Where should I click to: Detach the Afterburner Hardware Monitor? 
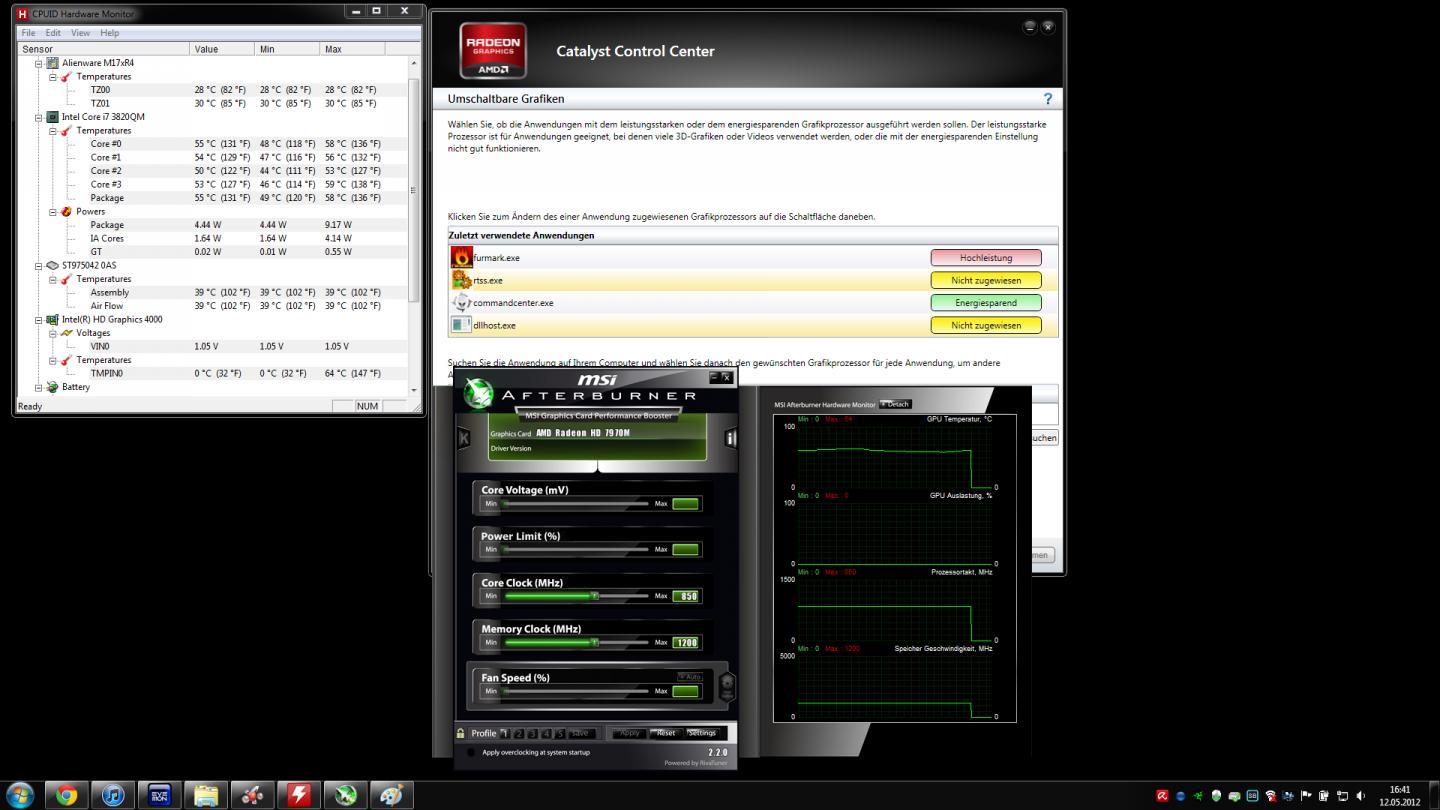[x=895, y=404]
